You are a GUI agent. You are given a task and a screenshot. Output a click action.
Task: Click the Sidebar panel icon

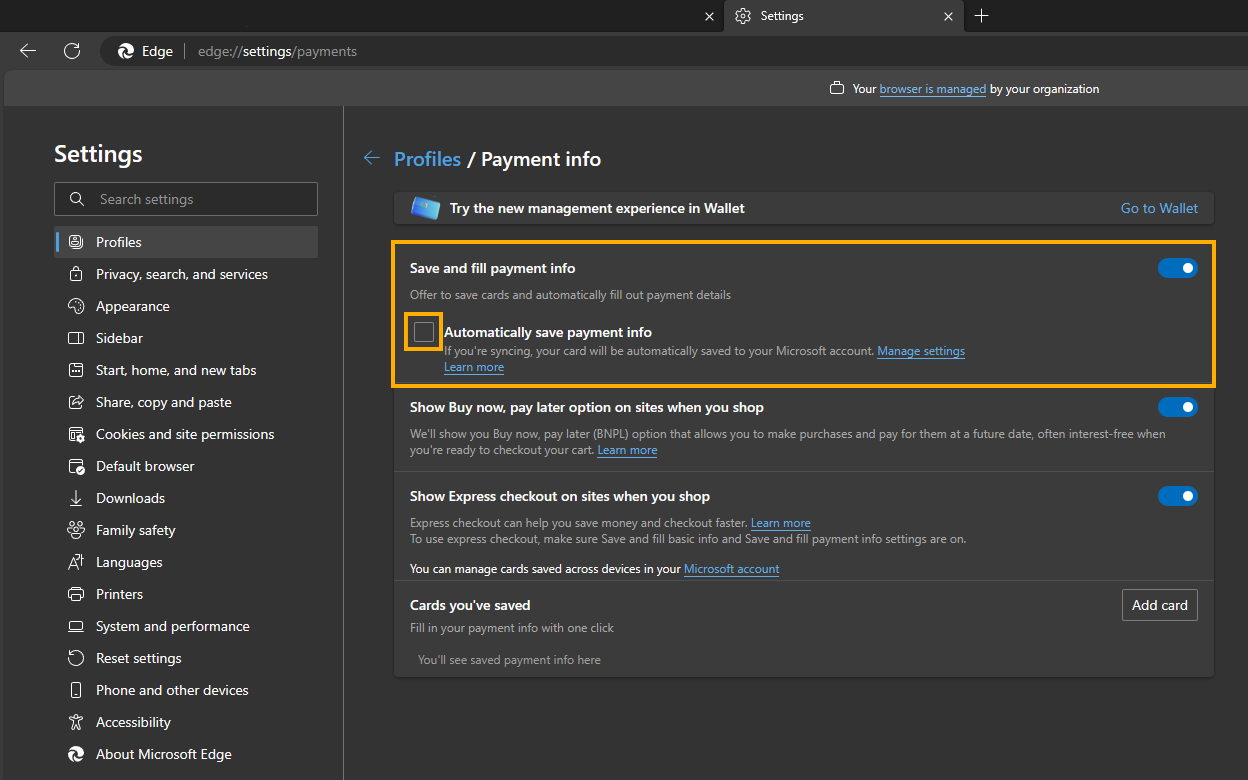pyautogui.click(x=76, y=338)
